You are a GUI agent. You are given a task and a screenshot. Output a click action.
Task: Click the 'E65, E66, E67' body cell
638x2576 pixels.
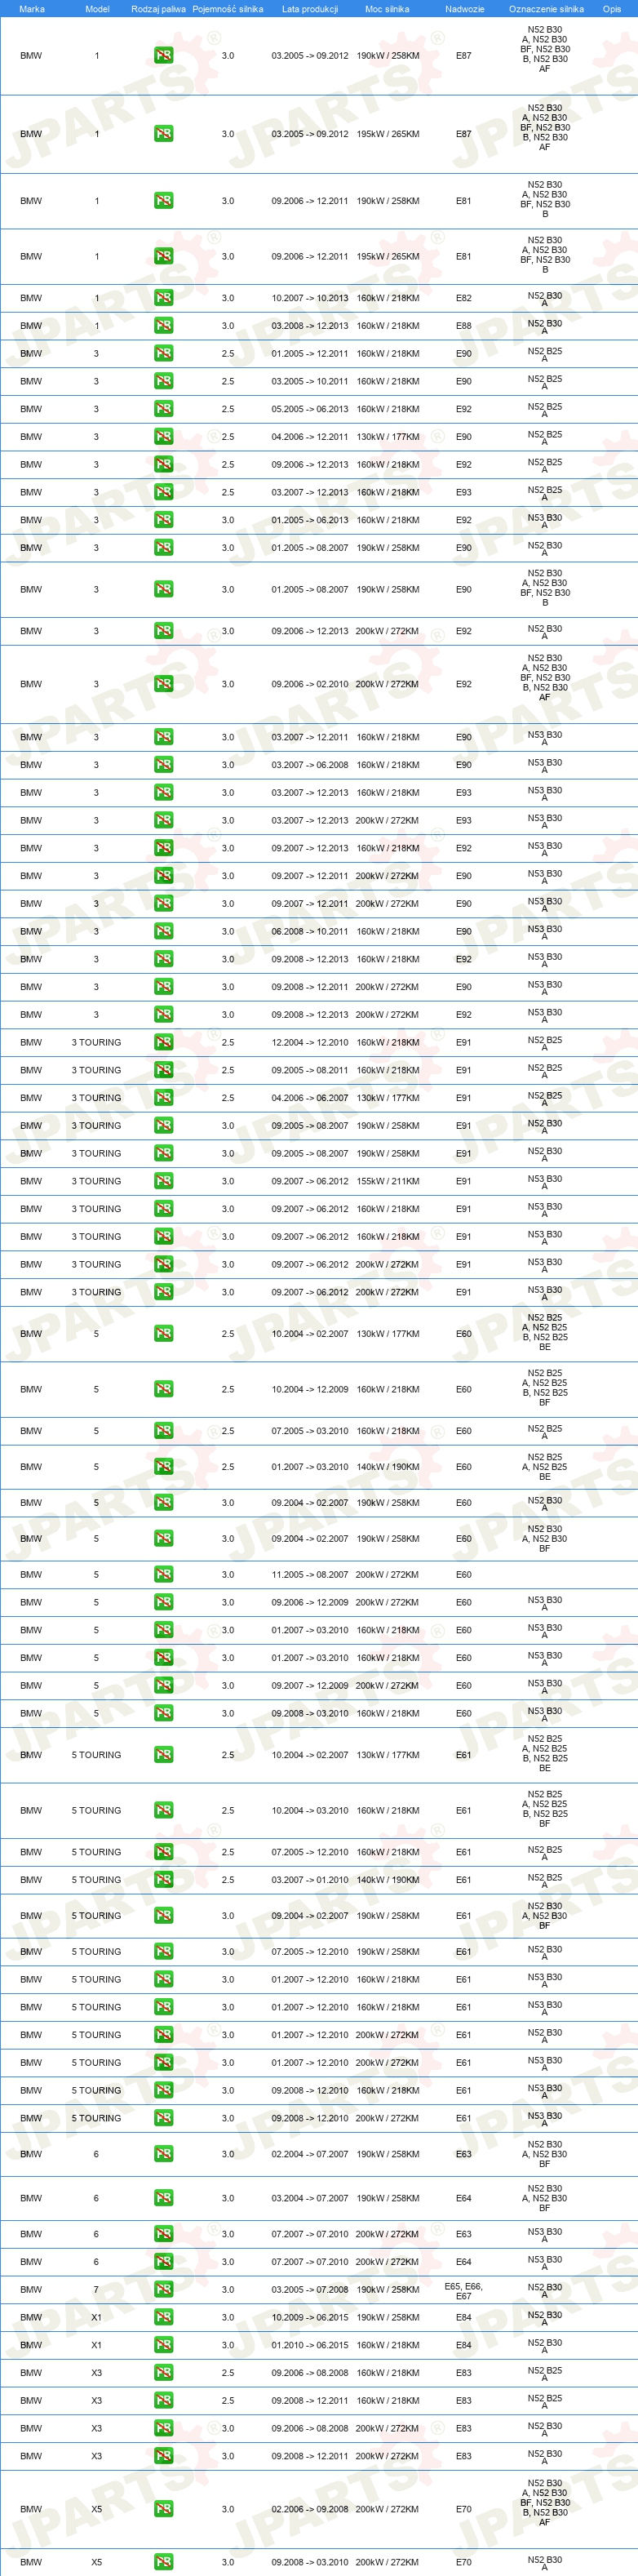click(464, 2291)
